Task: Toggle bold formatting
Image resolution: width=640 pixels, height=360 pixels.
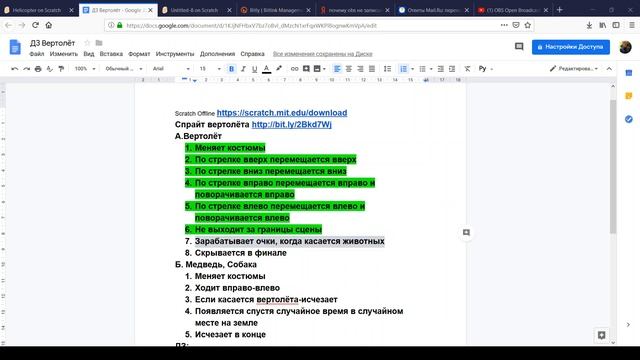Action: 231,69
